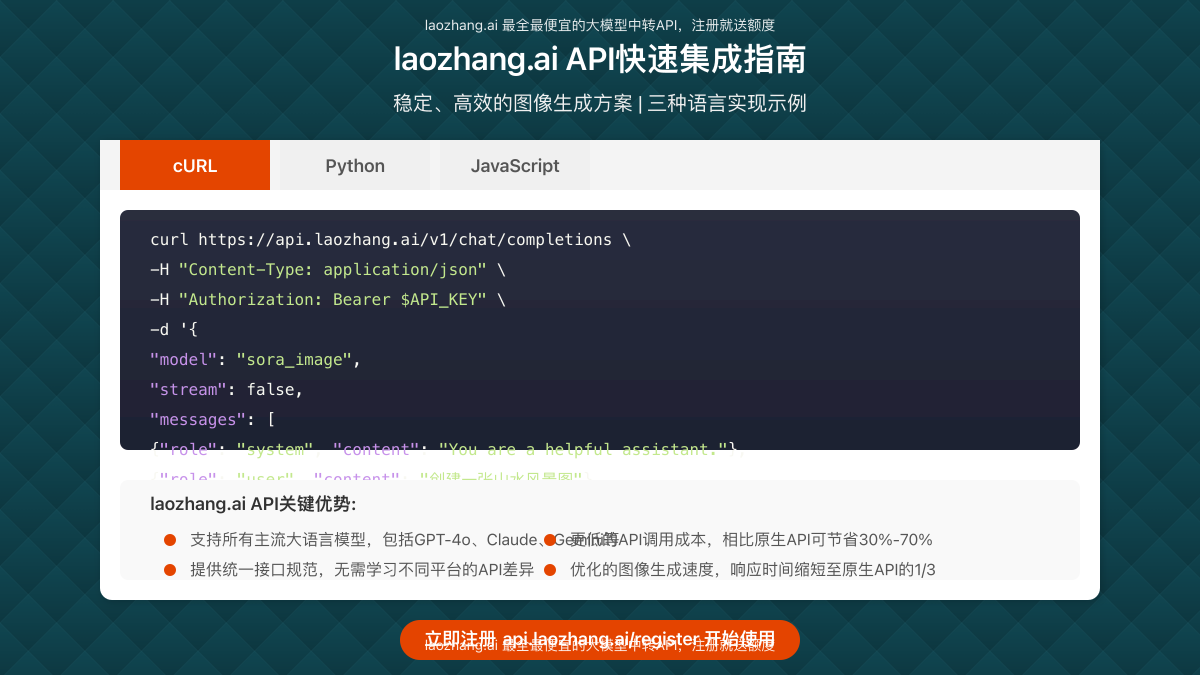1200x675 pixels.
Task: Click the heading "laozhang.ai API关键优势:"
Action: click(253, 504)
